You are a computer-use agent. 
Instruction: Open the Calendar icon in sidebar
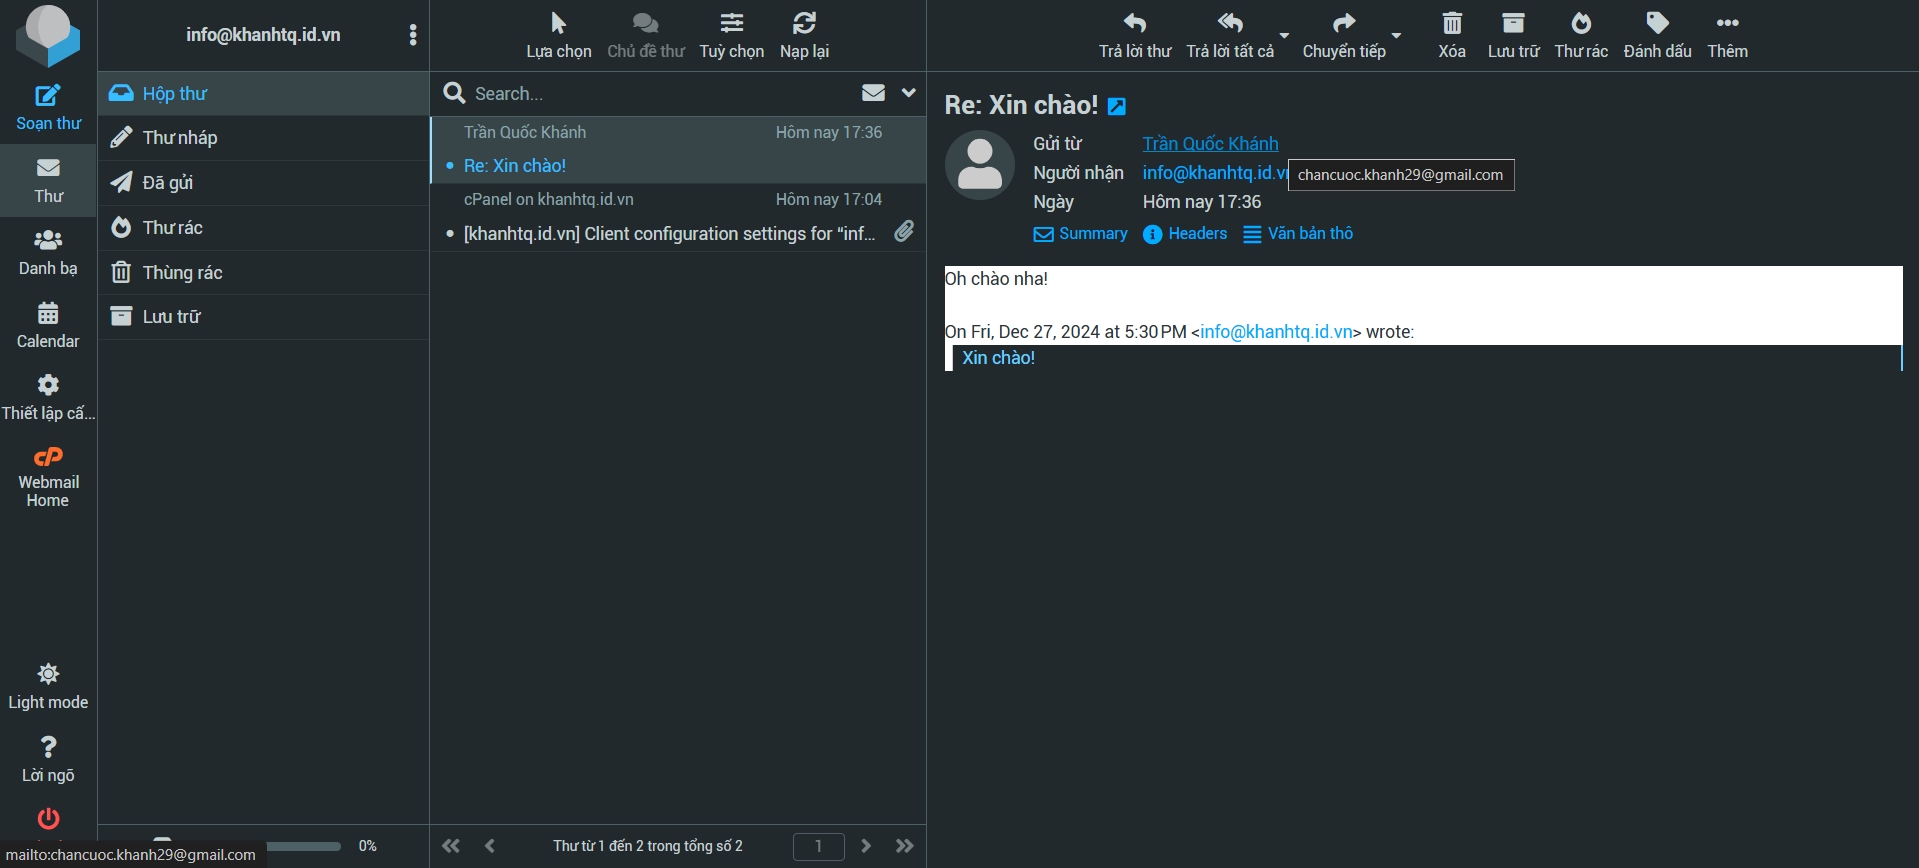48,314
